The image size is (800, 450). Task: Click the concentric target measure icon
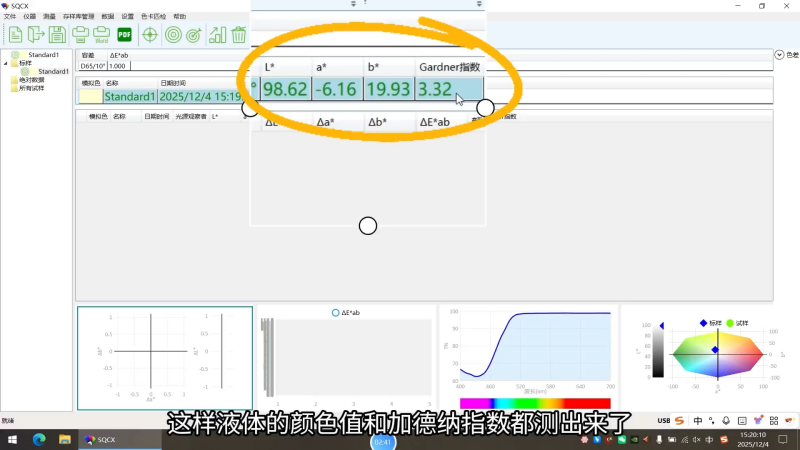pos(173,35)
